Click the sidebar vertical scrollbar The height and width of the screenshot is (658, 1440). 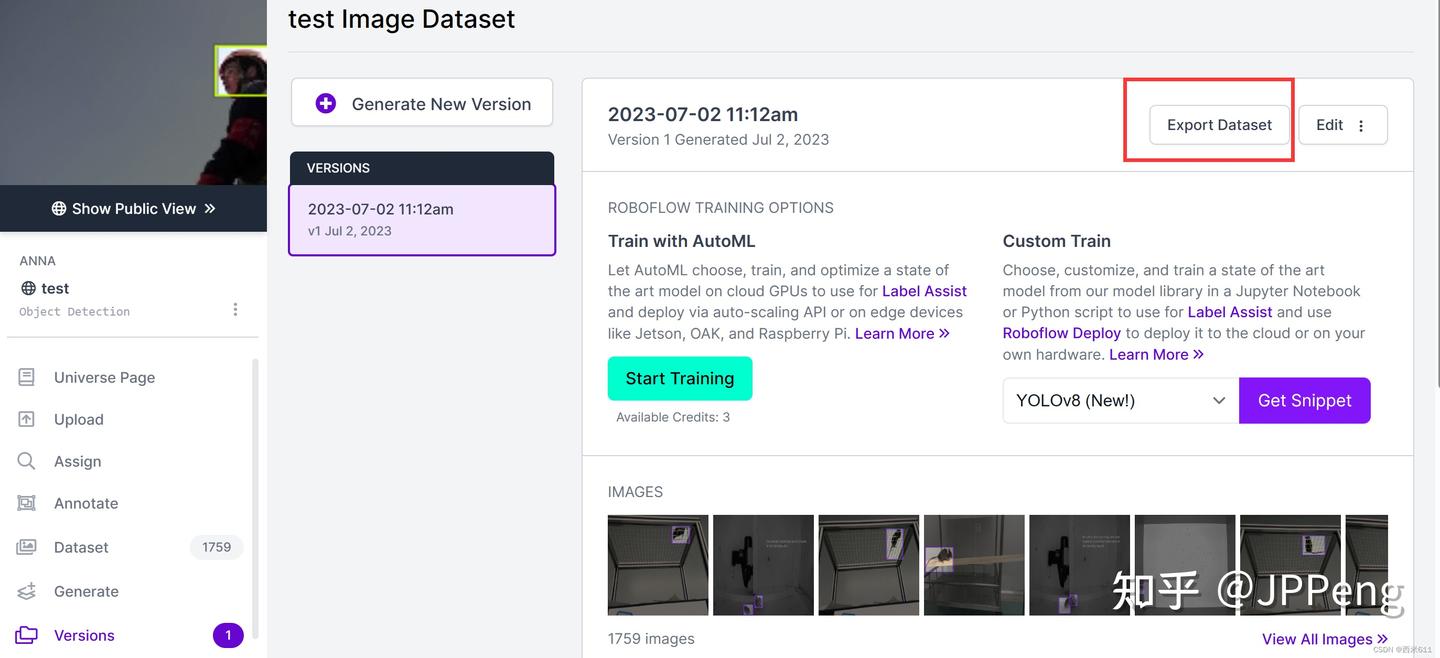click(x=255, y=500)
